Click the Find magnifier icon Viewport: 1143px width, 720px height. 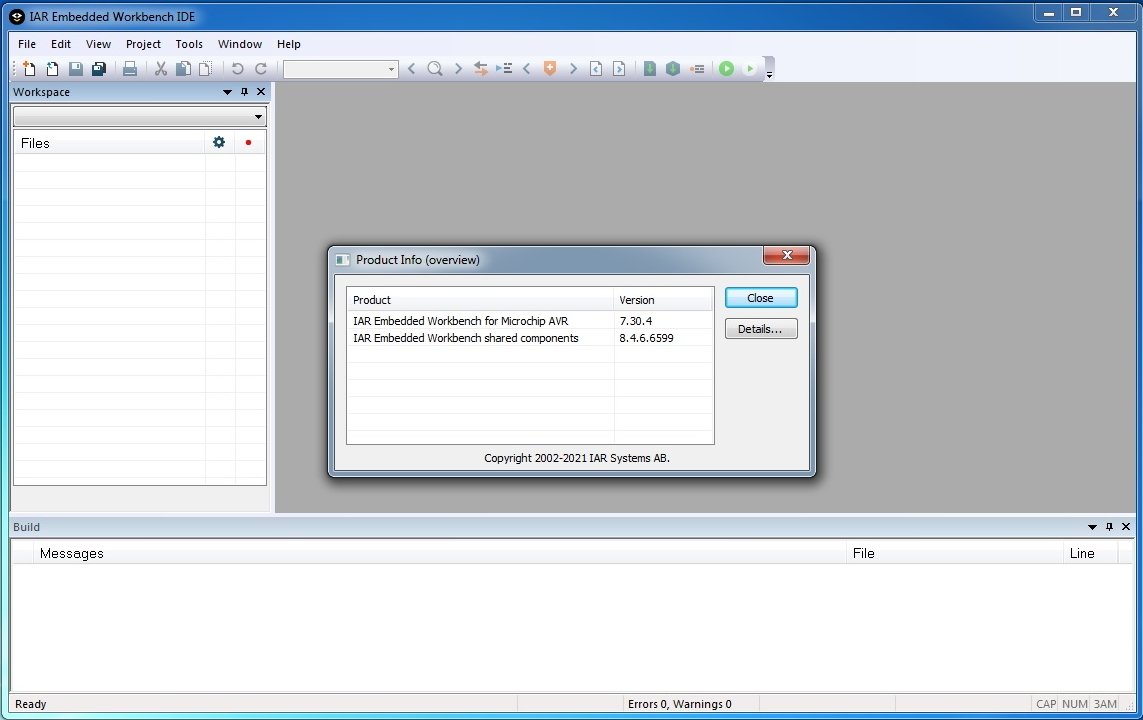(435, 69)
